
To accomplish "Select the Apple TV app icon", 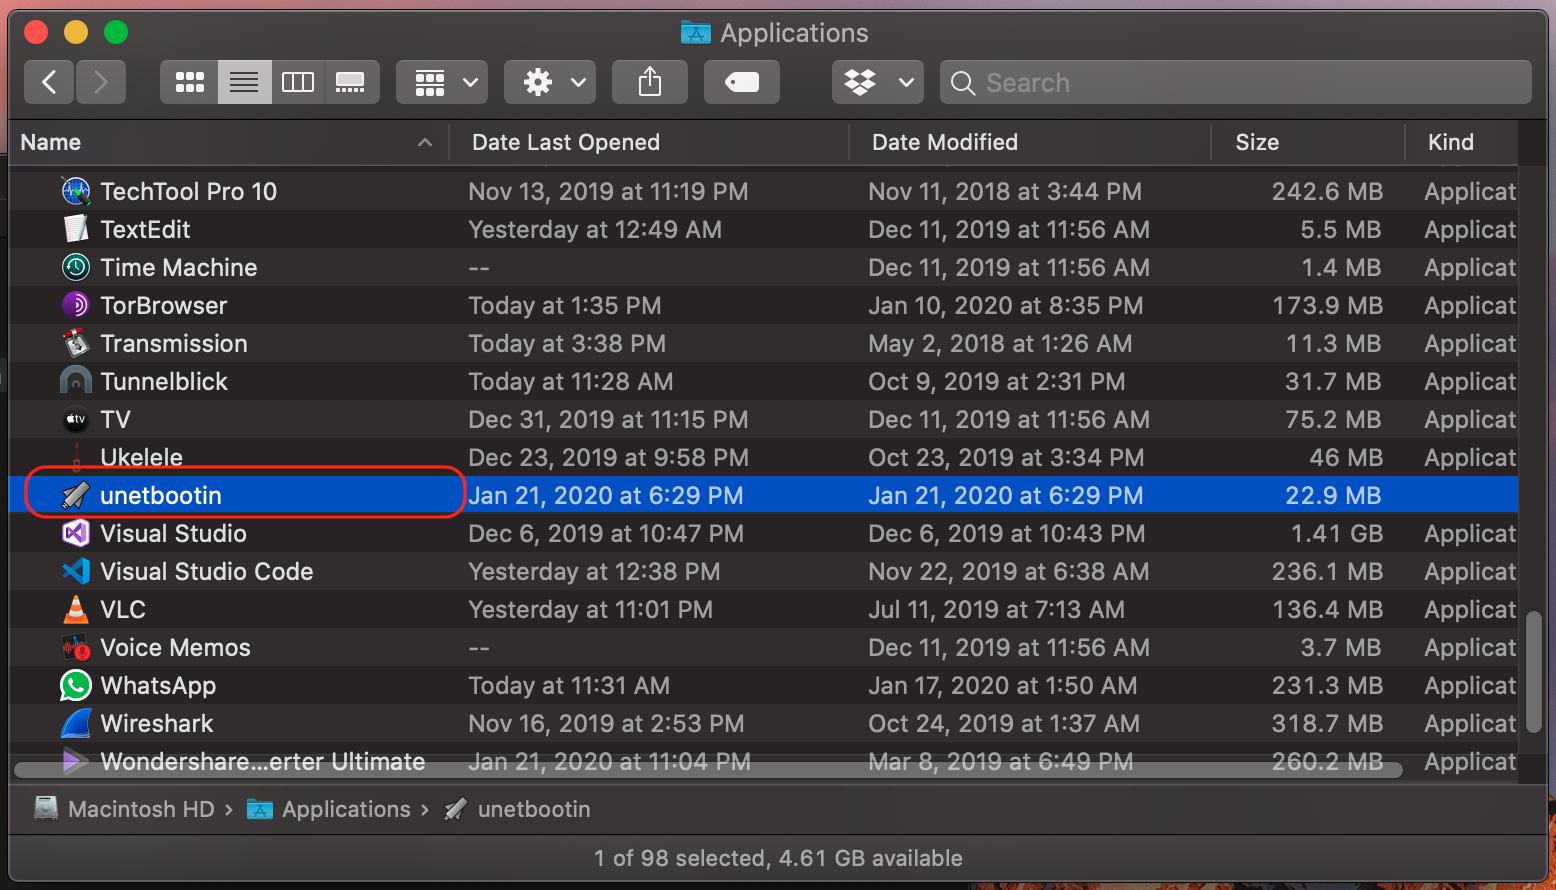I will pyautogui.click(x=76, y=419).
